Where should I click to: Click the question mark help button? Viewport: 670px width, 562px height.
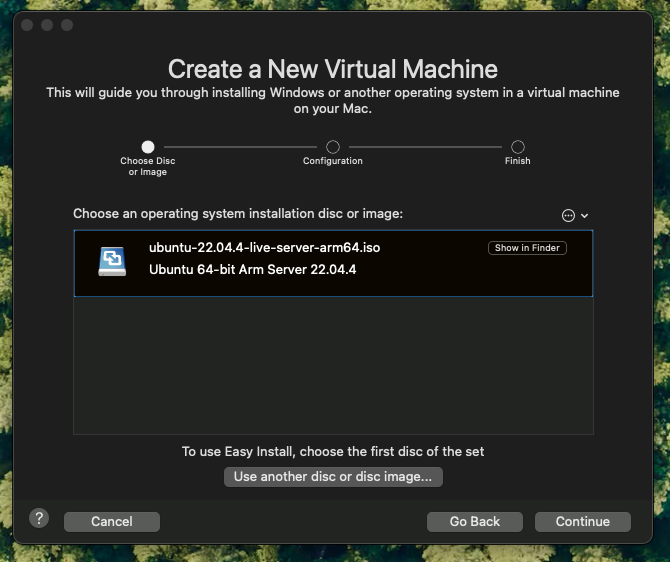click(39, 518)
